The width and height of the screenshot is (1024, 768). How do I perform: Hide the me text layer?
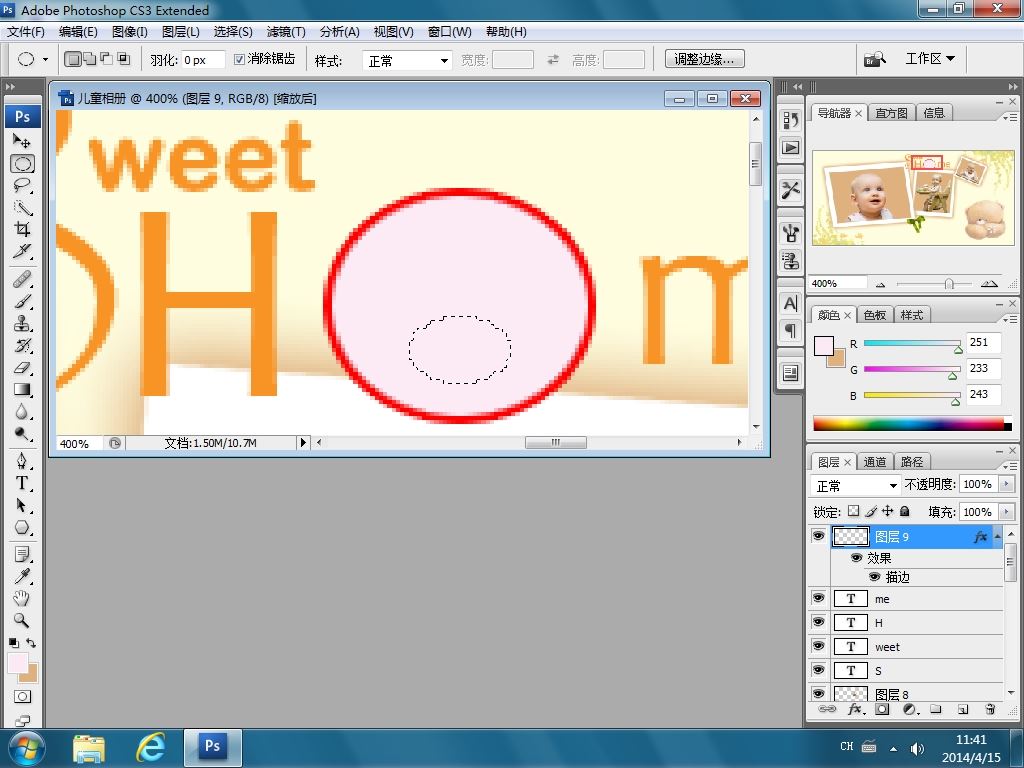pos(818,598)
